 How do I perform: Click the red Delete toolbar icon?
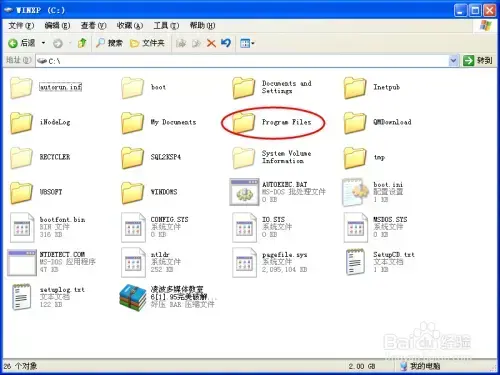pyautogui.click(x=211, y=43)
